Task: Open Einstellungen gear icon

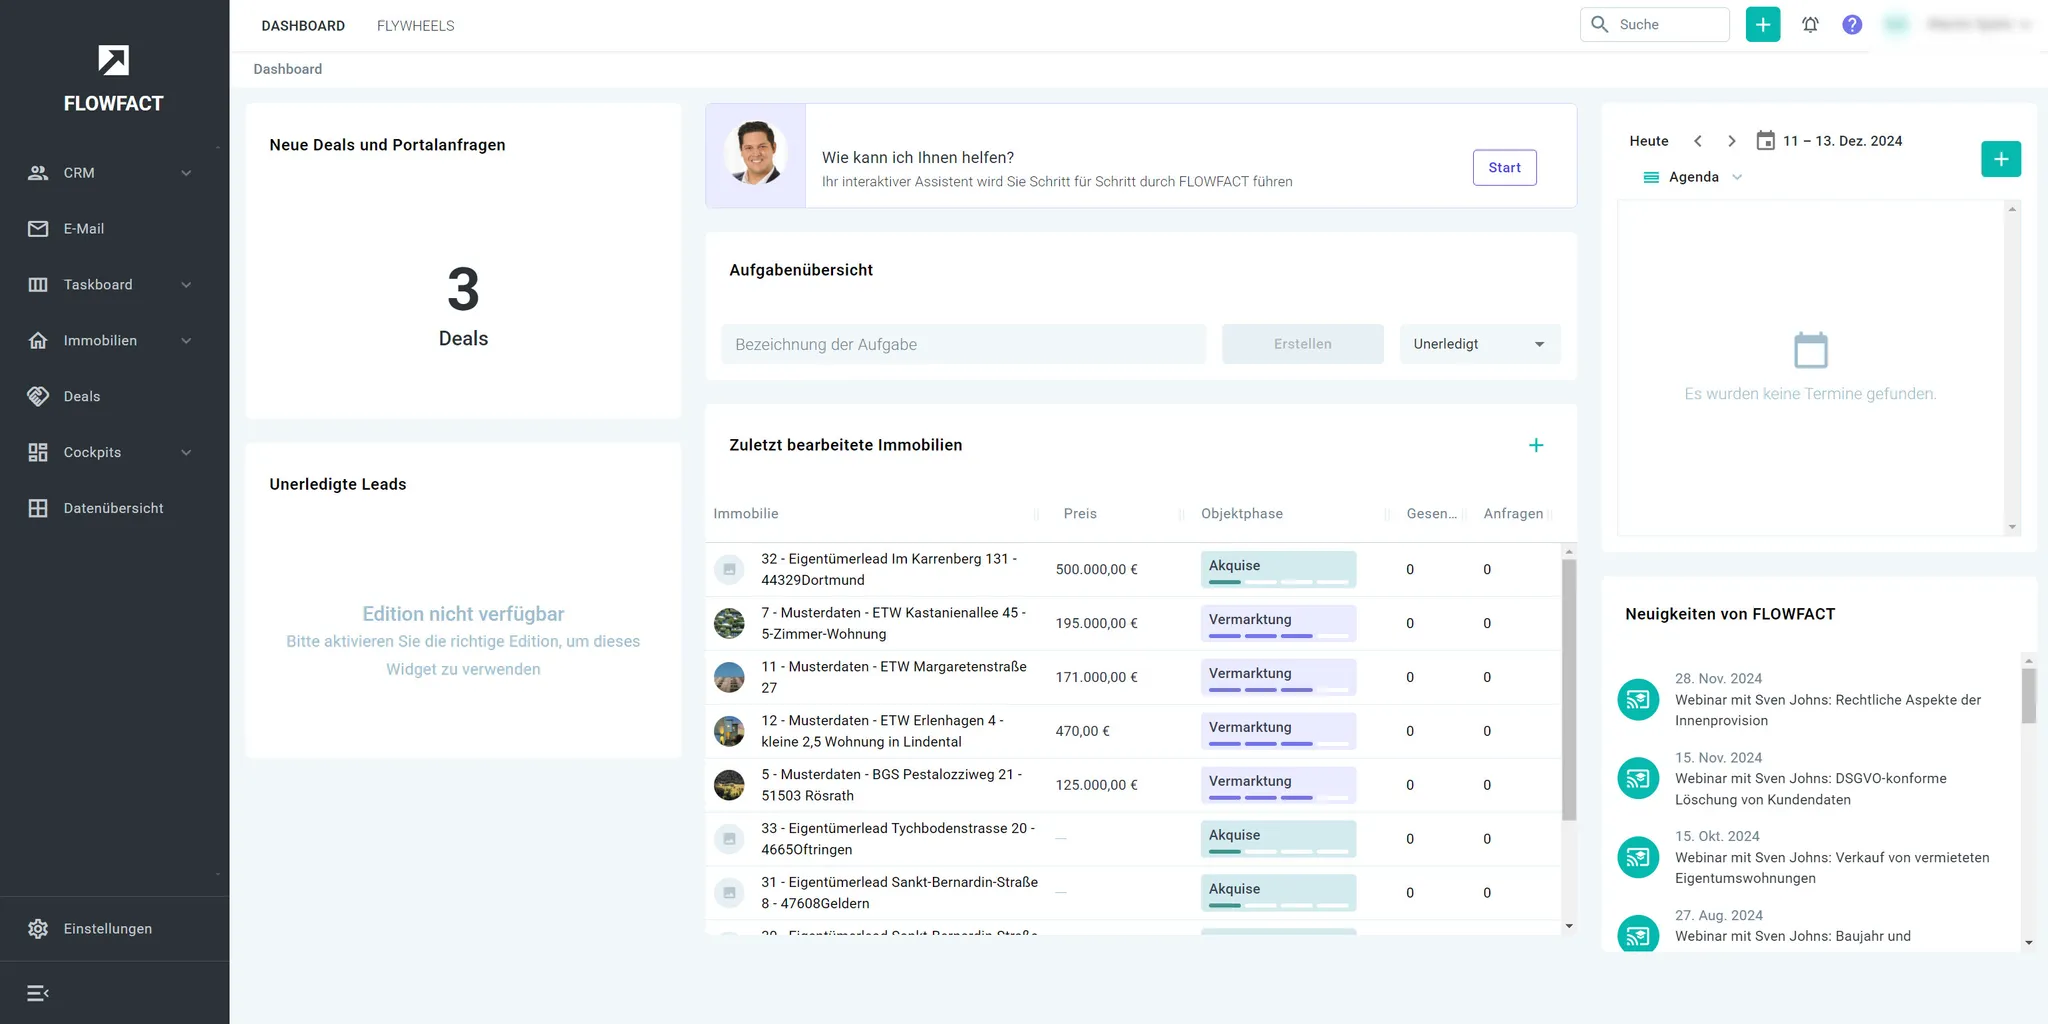Action: click(38, 929)
